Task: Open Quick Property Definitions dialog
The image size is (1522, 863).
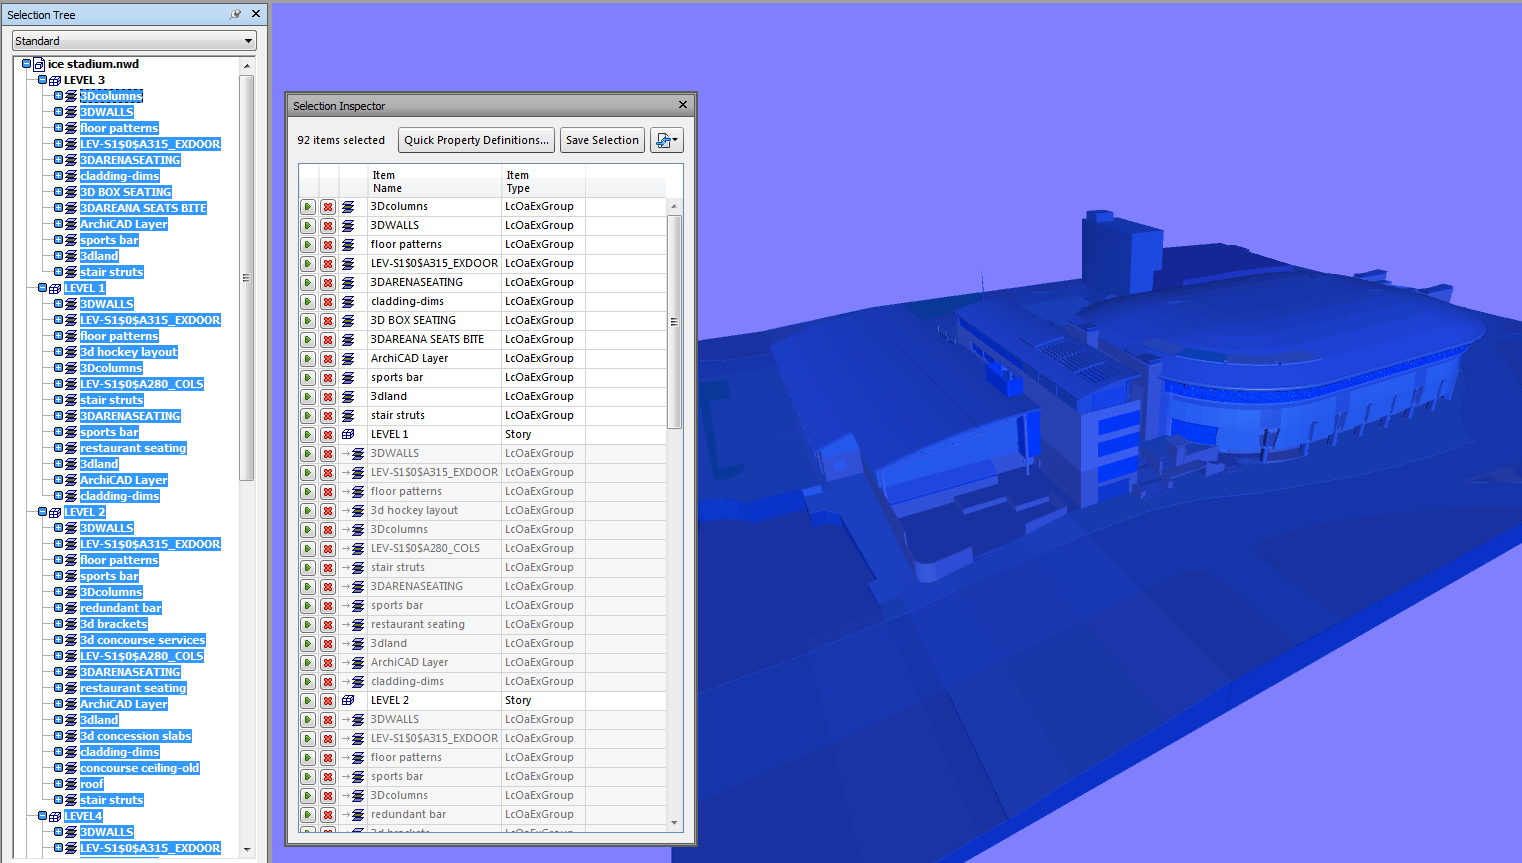Action: coord(477,140)
